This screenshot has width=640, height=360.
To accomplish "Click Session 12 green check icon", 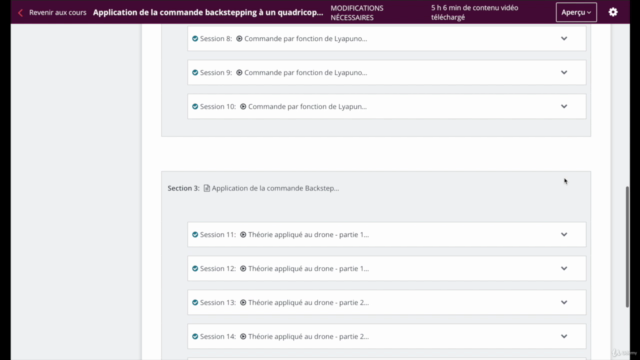I will coord(195,269).
